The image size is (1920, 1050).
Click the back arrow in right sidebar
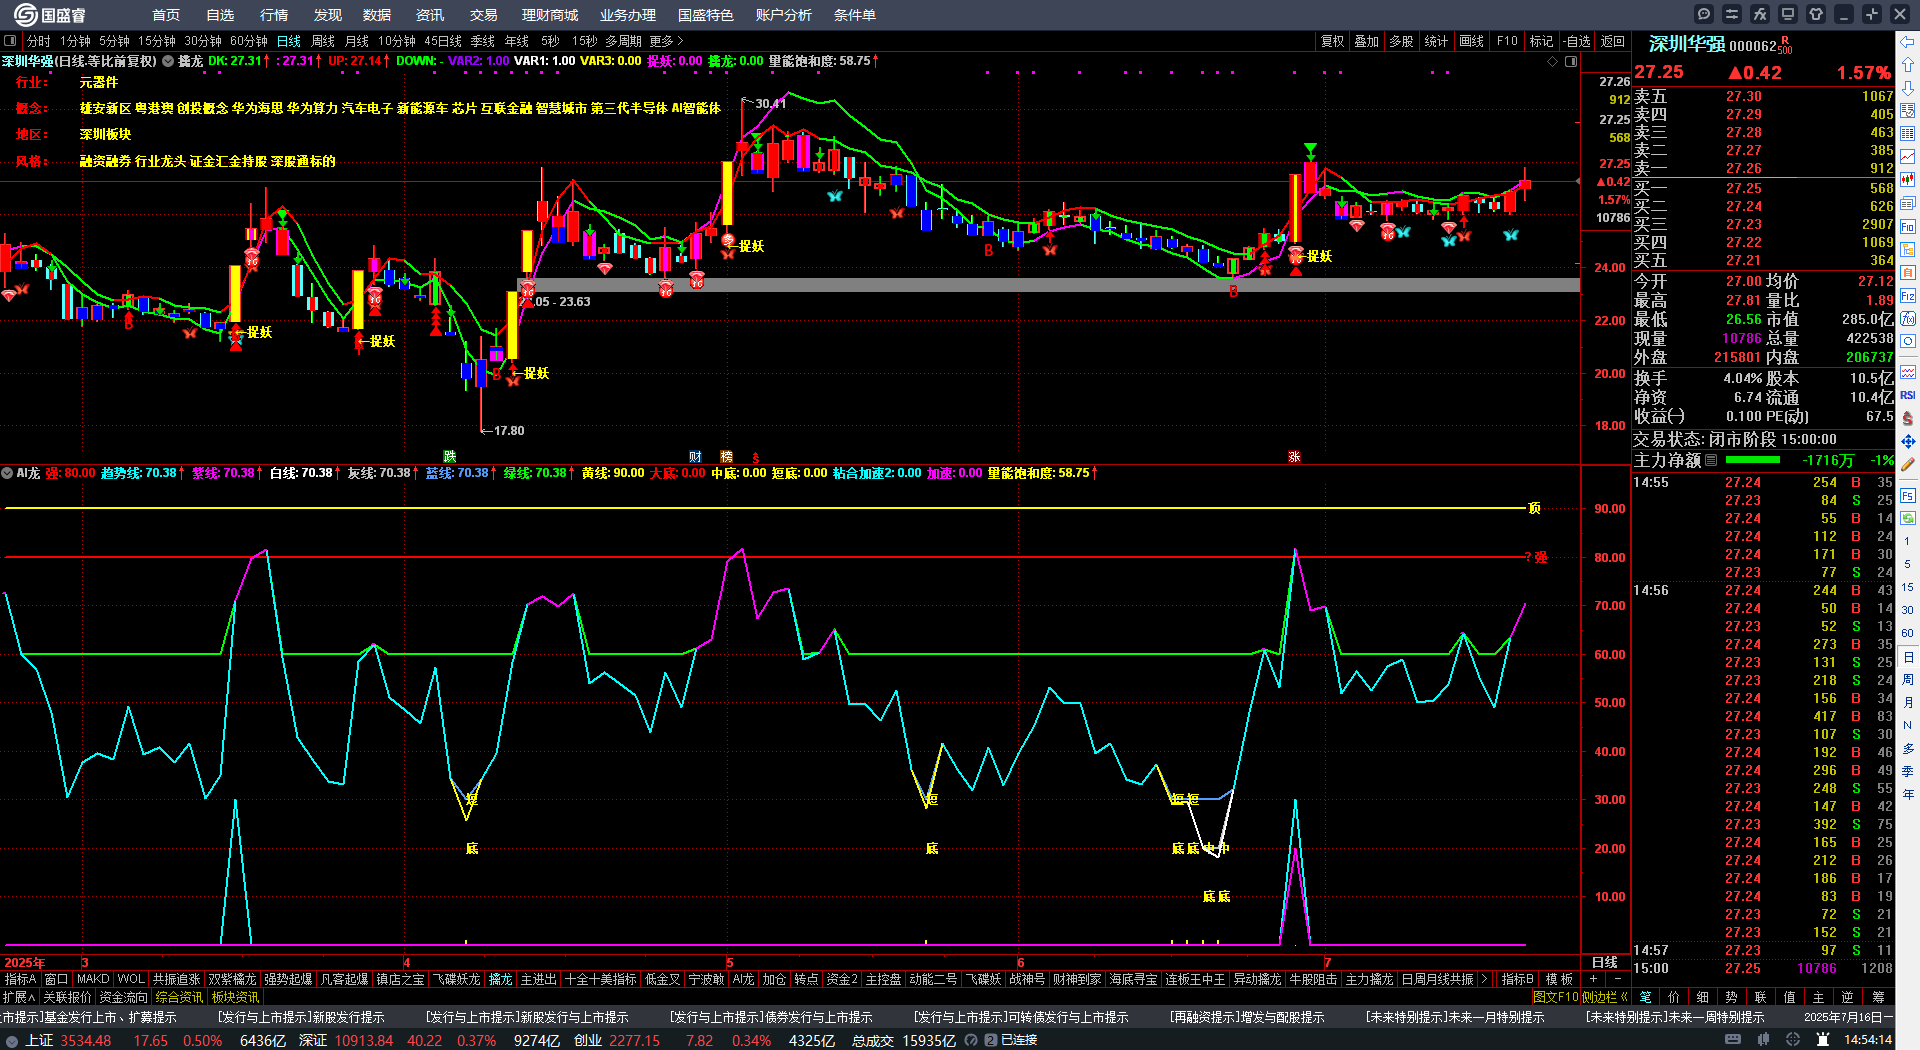coord(1908,41)
